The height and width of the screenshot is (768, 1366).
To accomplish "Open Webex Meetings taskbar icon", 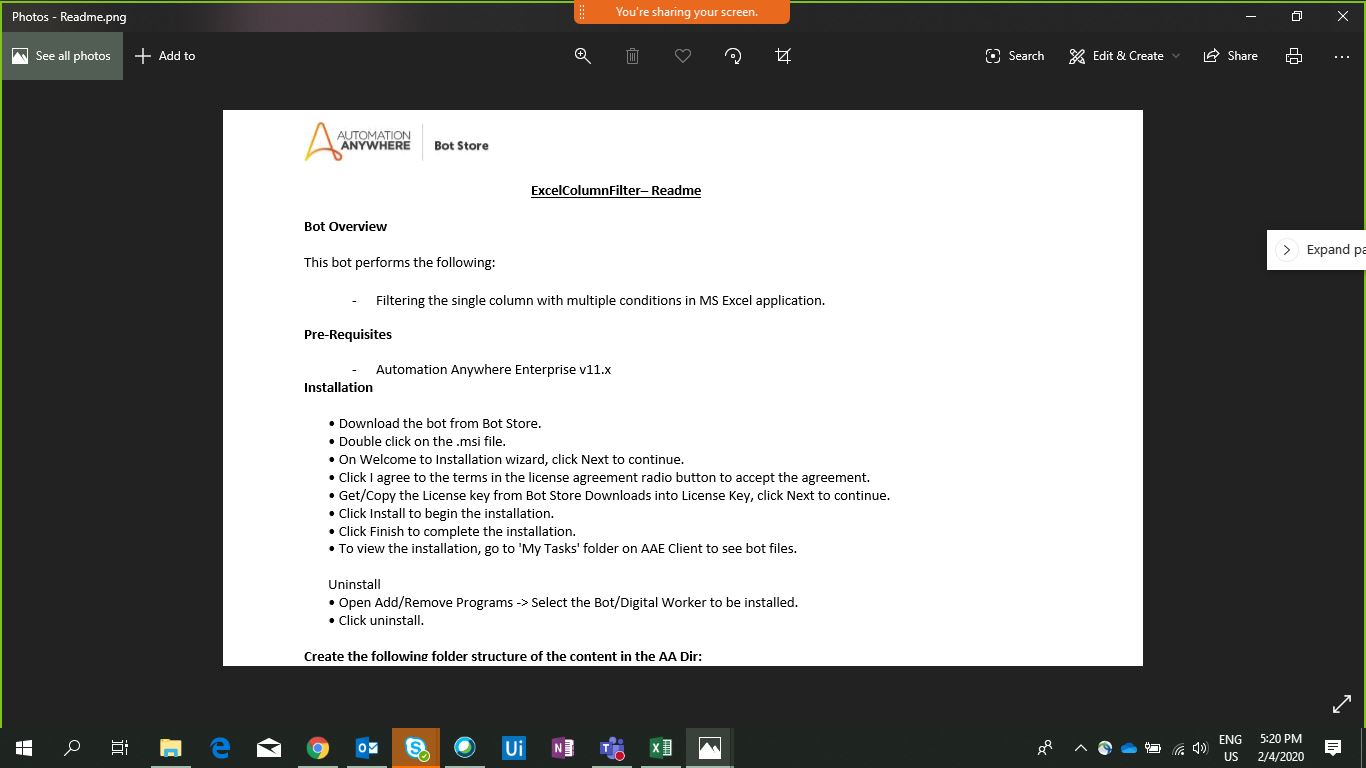I will click(465, 748).
